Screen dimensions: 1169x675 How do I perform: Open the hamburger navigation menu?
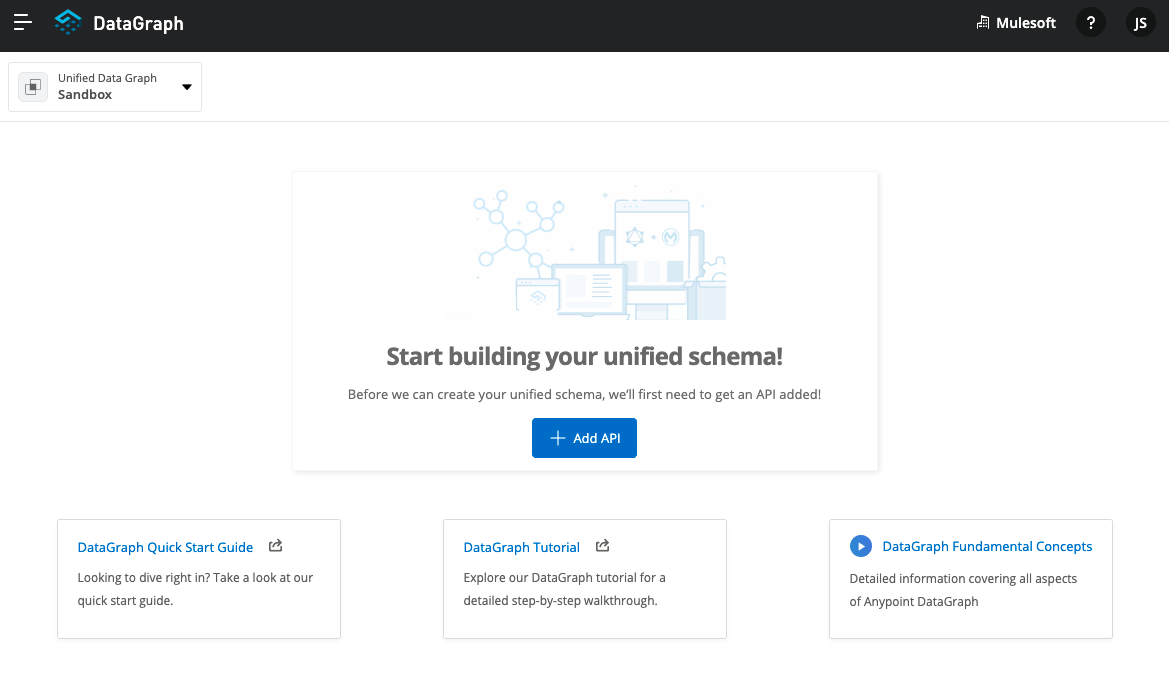tap(22, 22)
